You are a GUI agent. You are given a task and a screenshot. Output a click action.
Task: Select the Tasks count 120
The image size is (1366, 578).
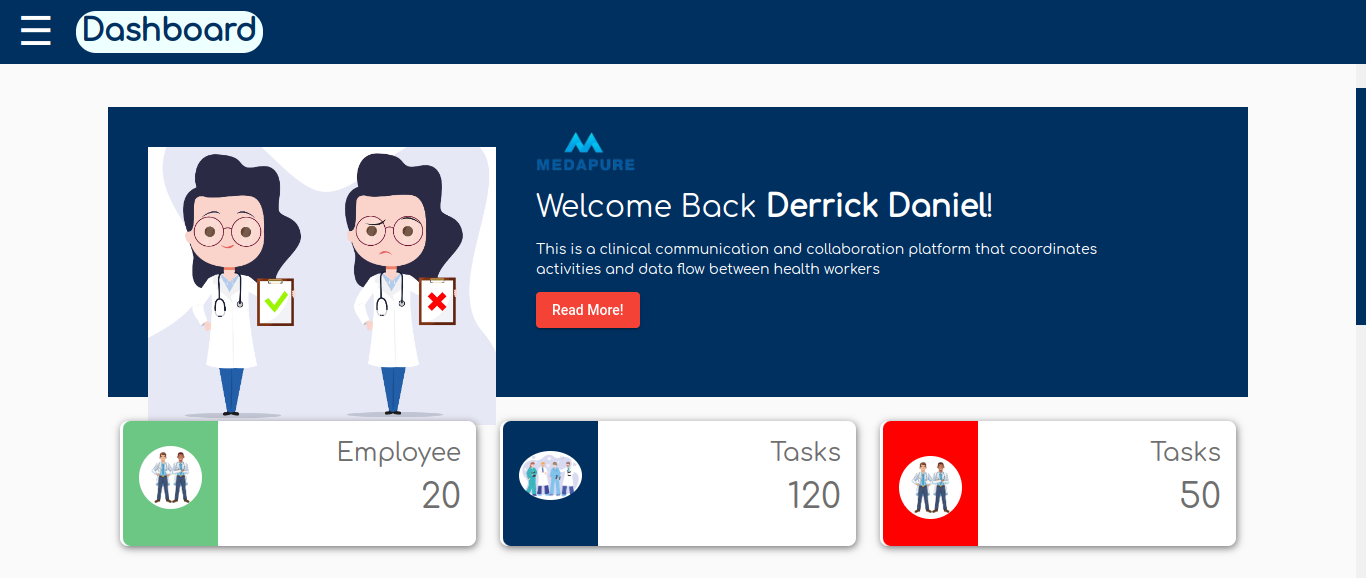(814, 495)
